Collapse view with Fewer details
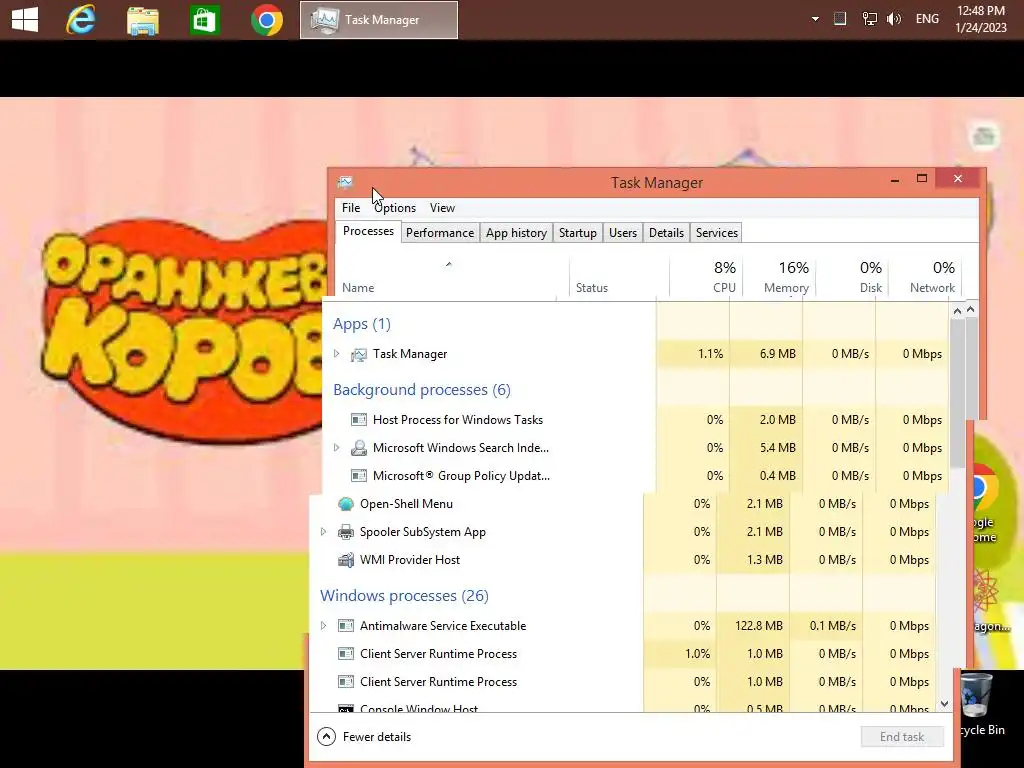Image resolution: width=1024 pixels, height=768 pixels. pyautogui.click(x=364, y=737)
